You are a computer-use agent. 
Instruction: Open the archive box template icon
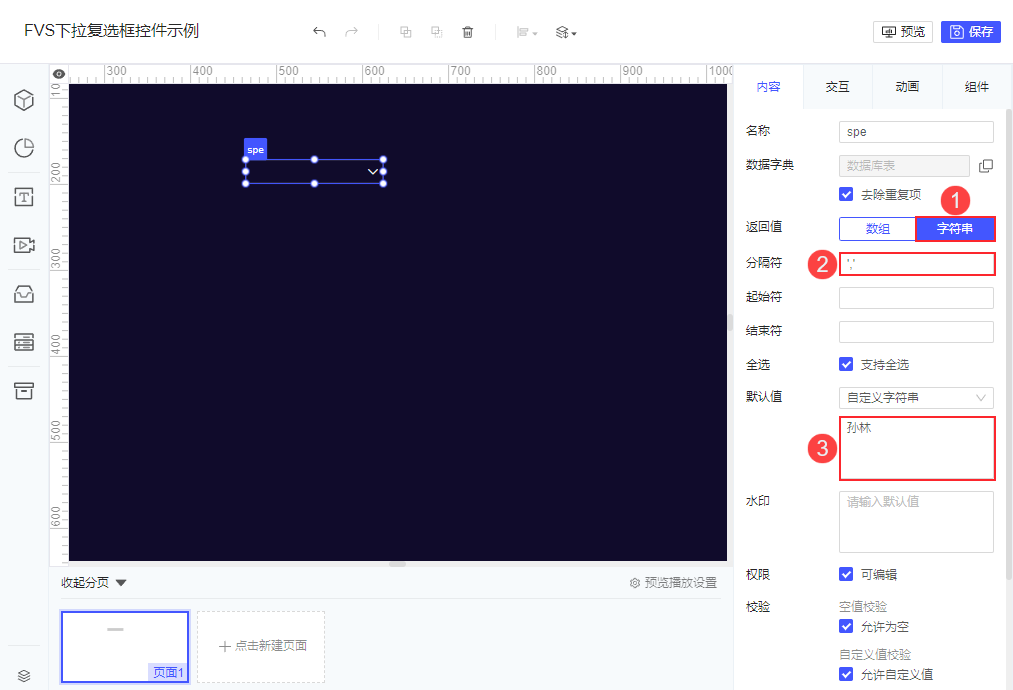pyautogui.click(x=24, y=390)
